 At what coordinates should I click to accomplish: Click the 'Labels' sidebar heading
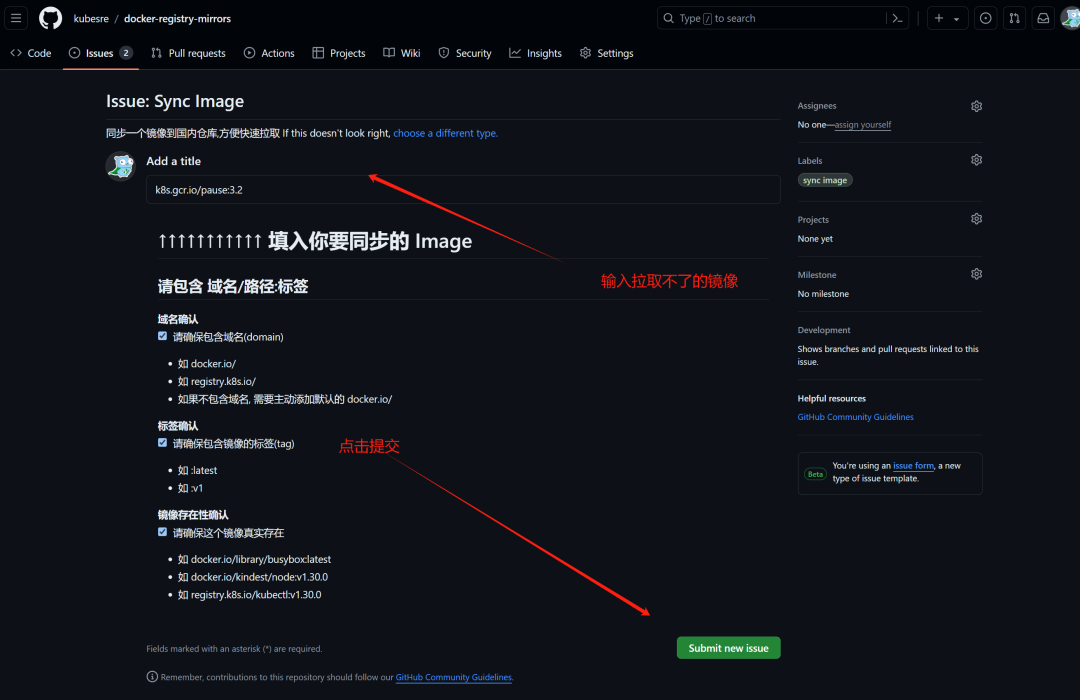click(x=810, y=161)
